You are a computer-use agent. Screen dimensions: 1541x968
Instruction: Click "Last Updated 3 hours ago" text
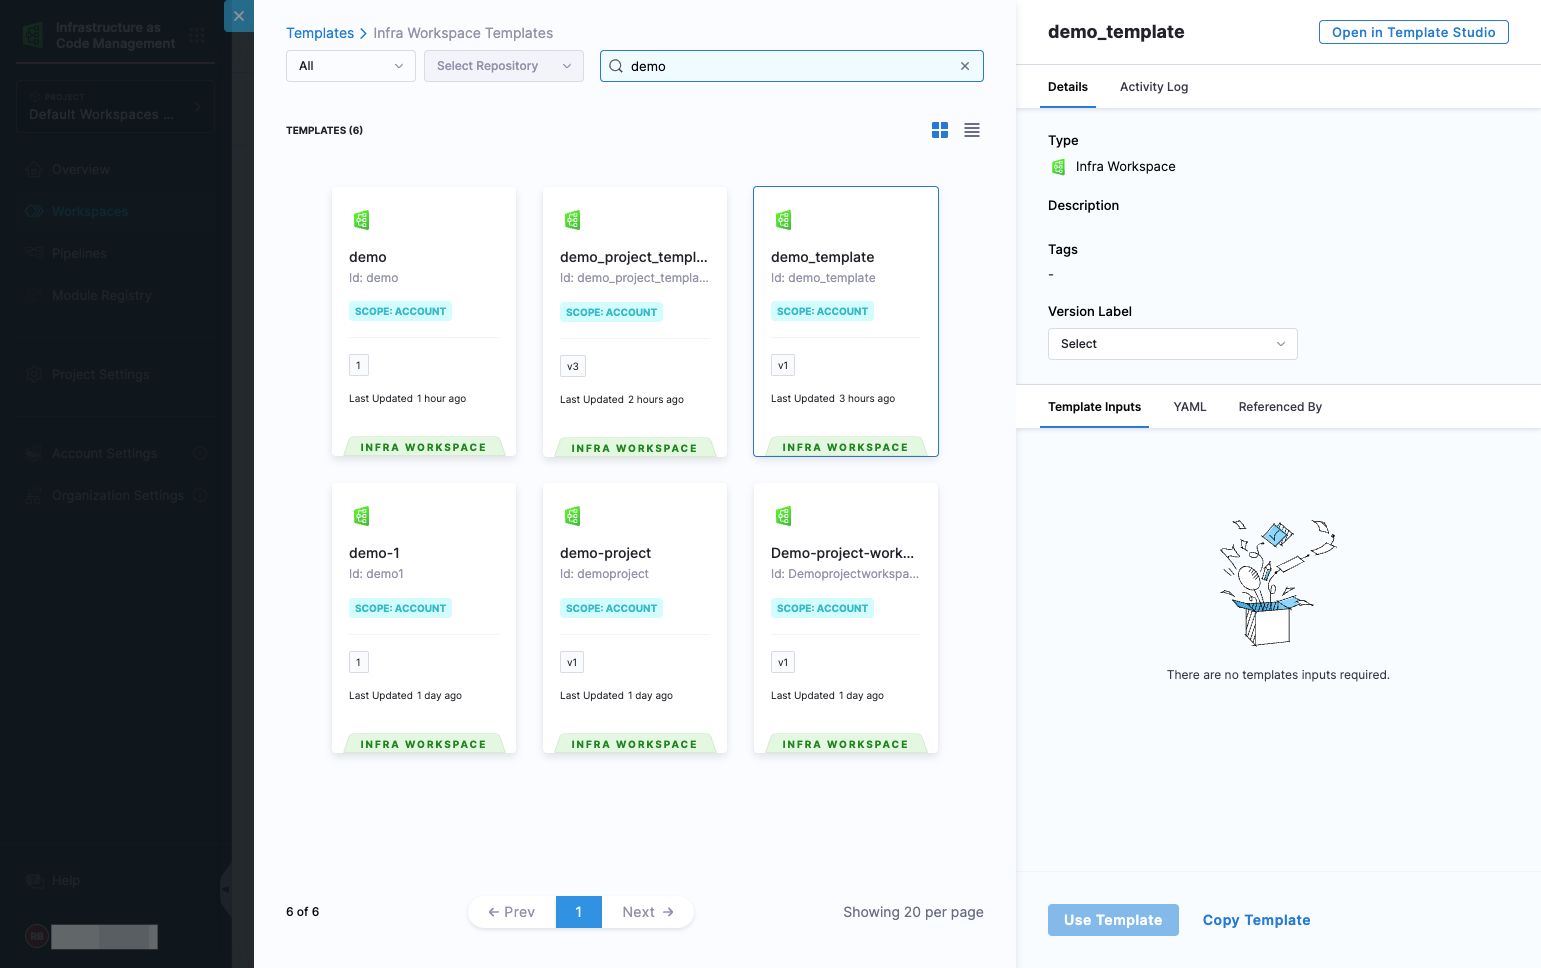(833, 399)
